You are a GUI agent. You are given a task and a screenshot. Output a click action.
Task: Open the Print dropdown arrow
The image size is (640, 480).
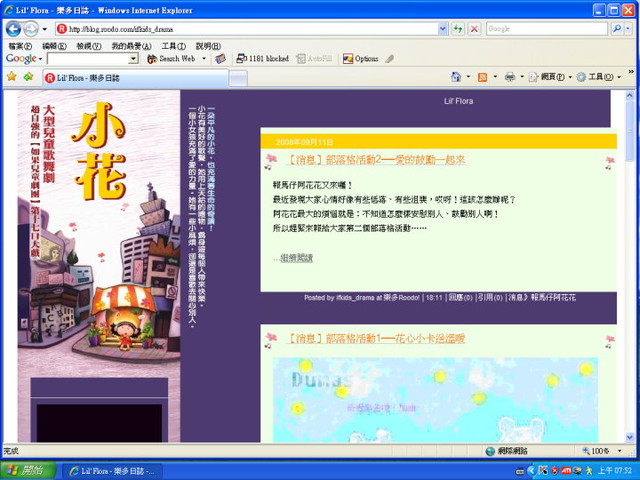522,77
